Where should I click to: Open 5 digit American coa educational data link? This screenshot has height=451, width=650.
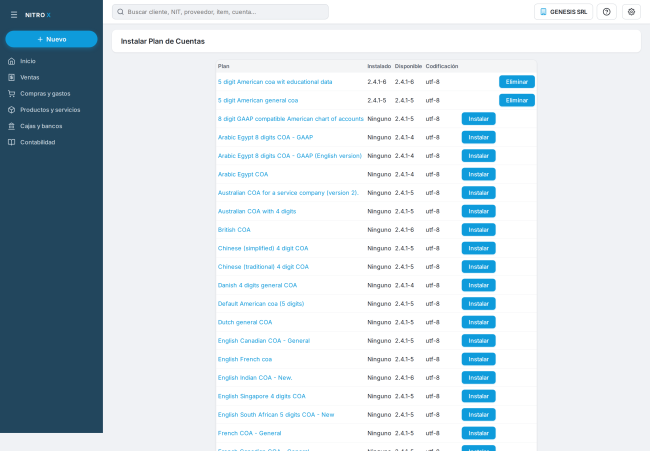275,82
